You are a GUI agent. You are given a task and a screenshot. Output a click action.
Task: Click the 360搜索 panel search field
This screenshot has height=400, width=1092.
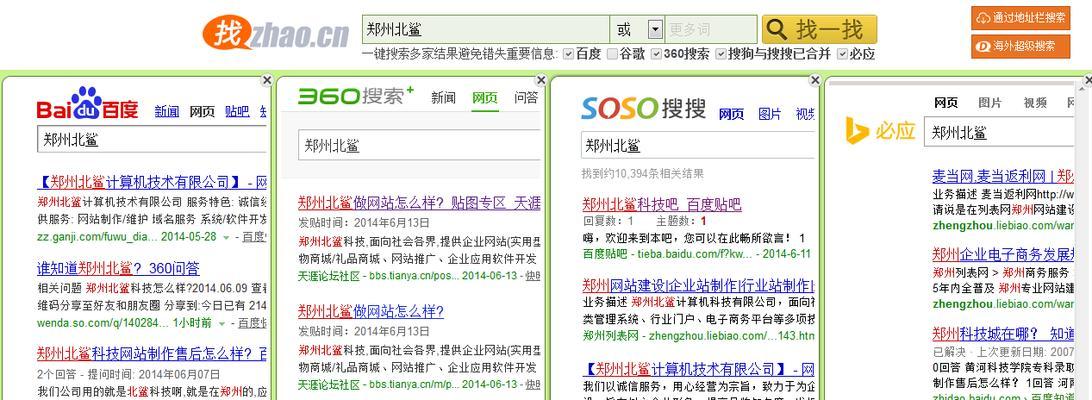419,146
